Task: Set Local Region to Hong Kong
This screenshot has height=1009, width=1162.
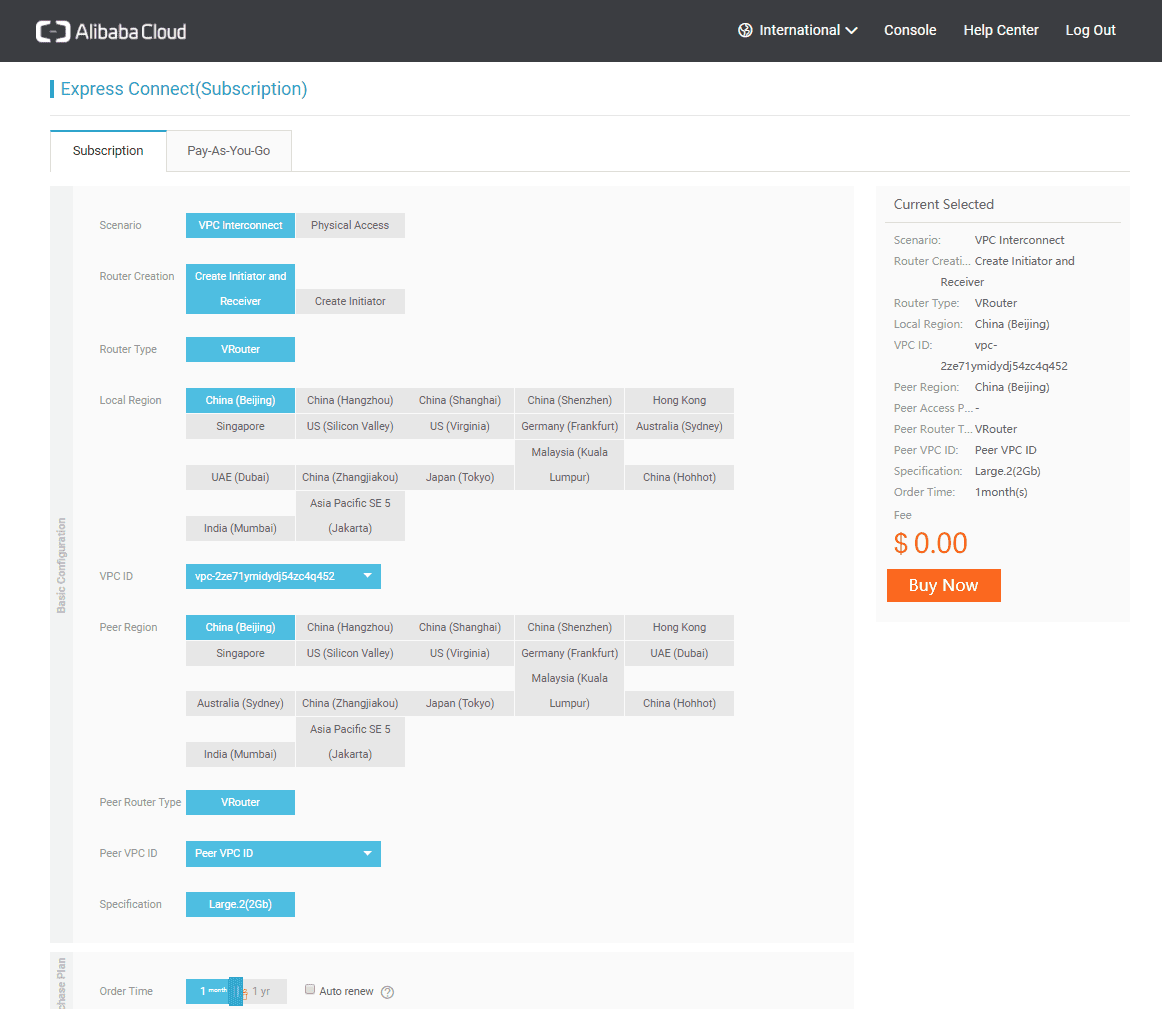Action: point(679,401)
